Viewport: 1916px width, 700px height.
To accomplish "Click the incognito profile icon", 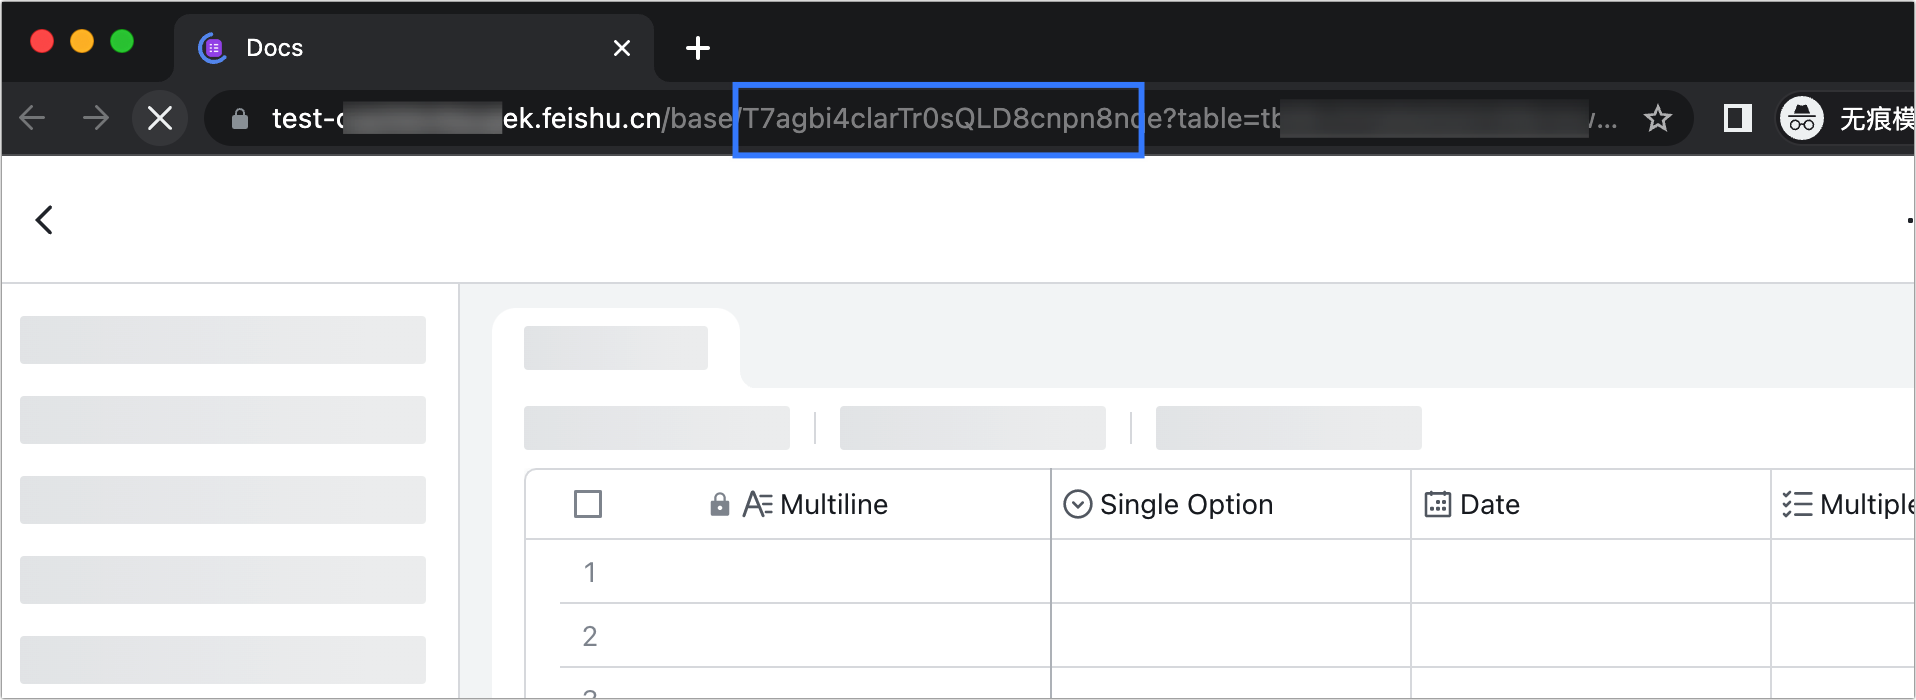I will coord(1802,119).
